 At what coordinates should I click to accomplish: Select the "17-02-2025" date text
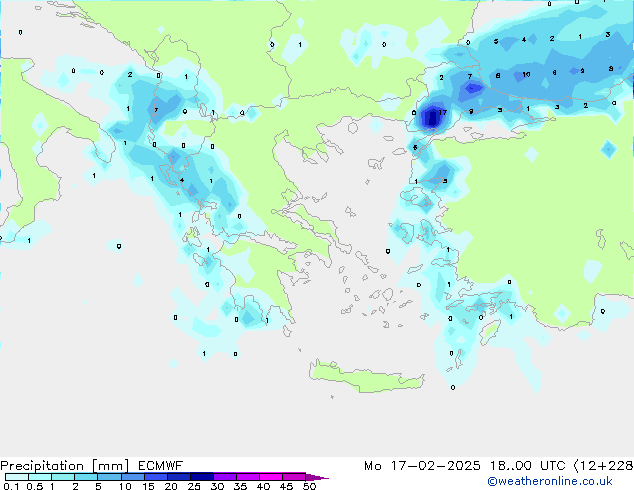point(436,466)
